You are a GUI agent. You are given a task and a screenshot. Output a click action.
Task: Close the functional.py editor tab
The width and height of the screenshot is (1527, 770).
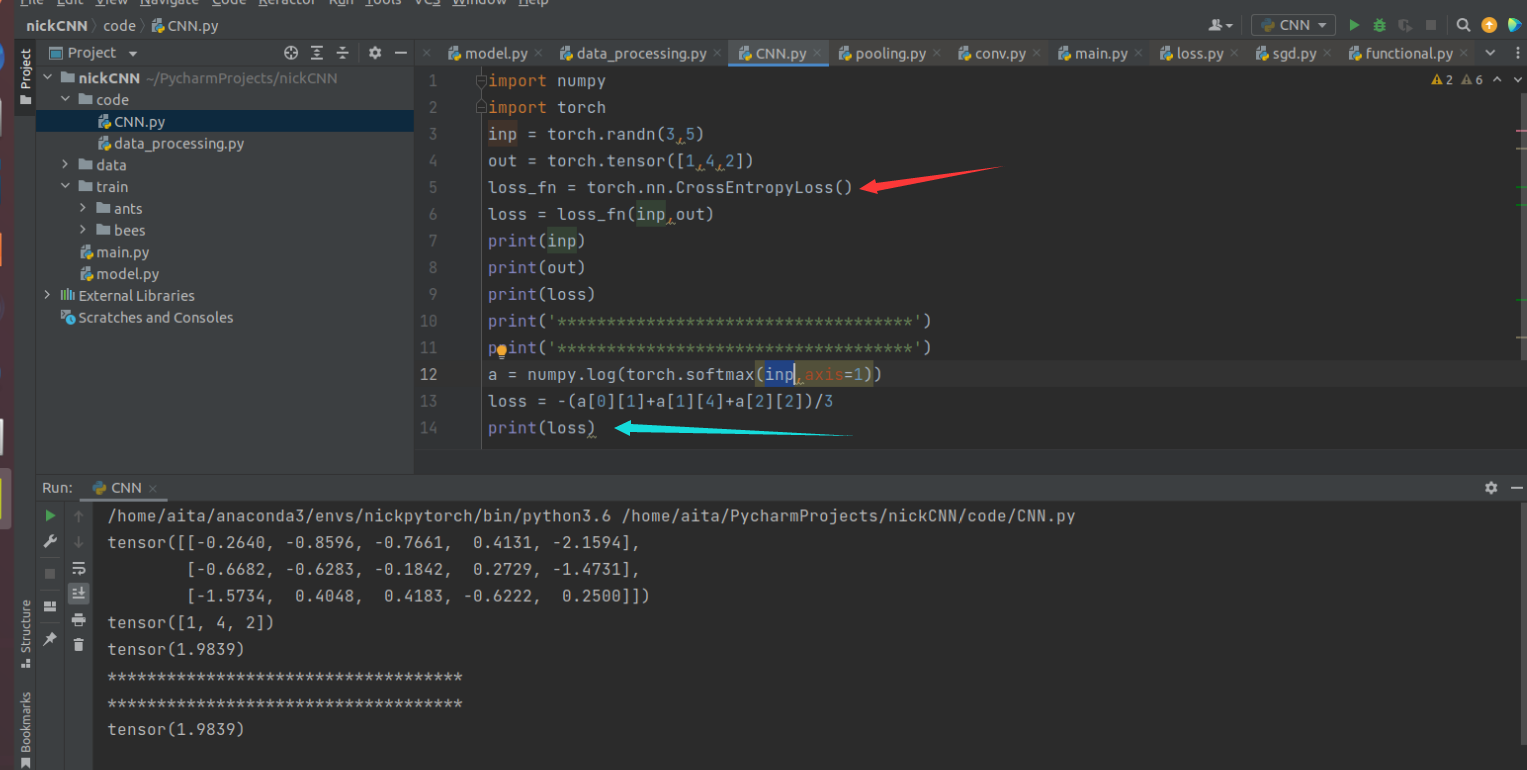[1464, 54]
